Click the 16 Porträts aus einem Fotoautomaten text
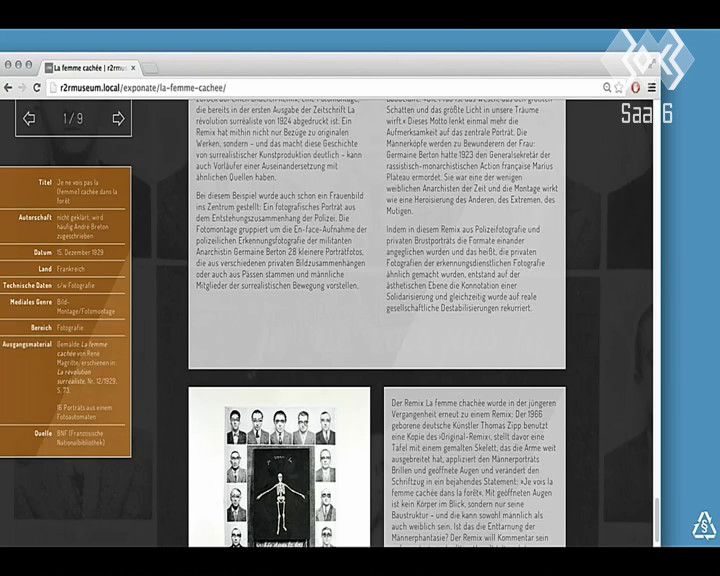Viewport: 720px width, 576px height. coord(84,412)
